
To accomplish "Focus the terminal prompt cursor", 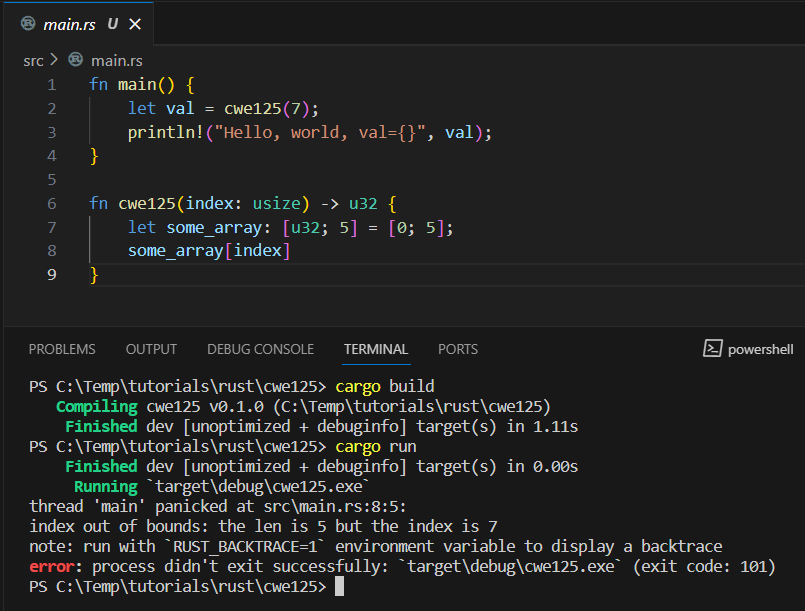I will [x=339, y=586].
